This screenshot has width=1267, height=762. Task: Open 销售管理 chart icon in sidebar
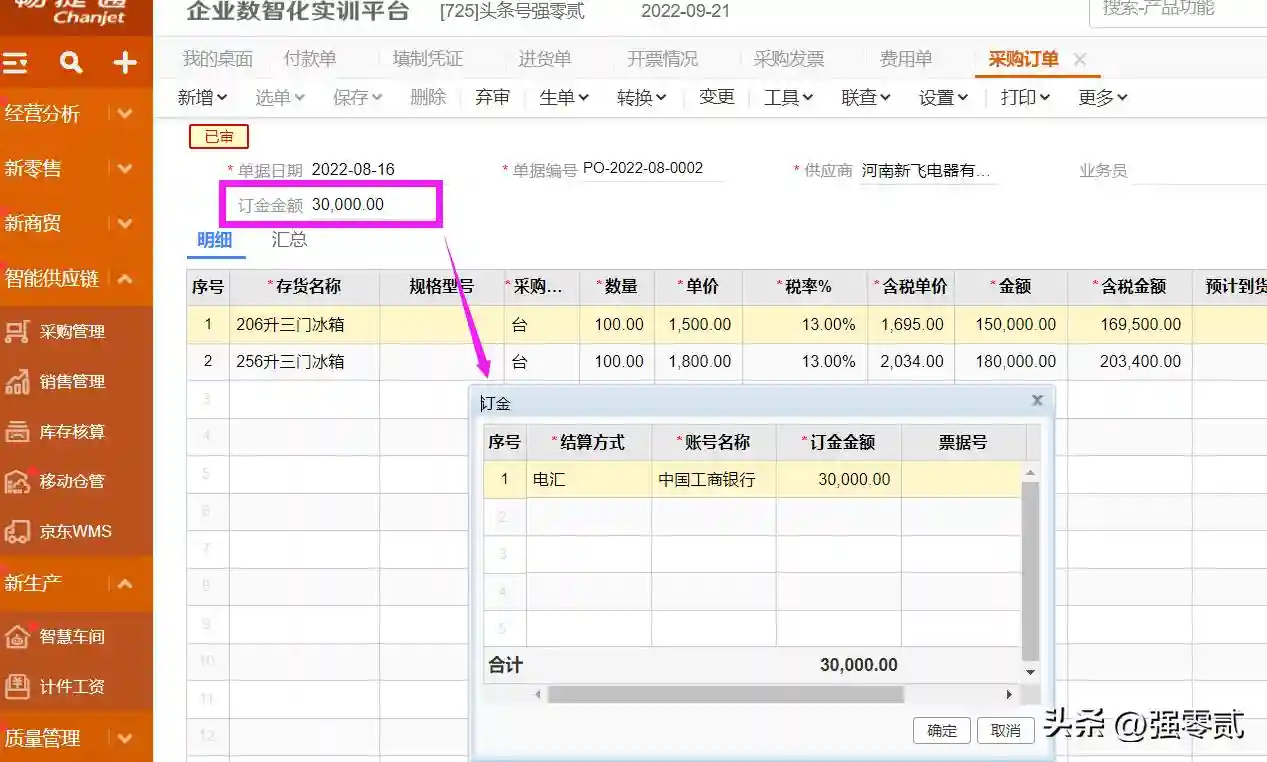pyautogui.click(x=17, y=382)
